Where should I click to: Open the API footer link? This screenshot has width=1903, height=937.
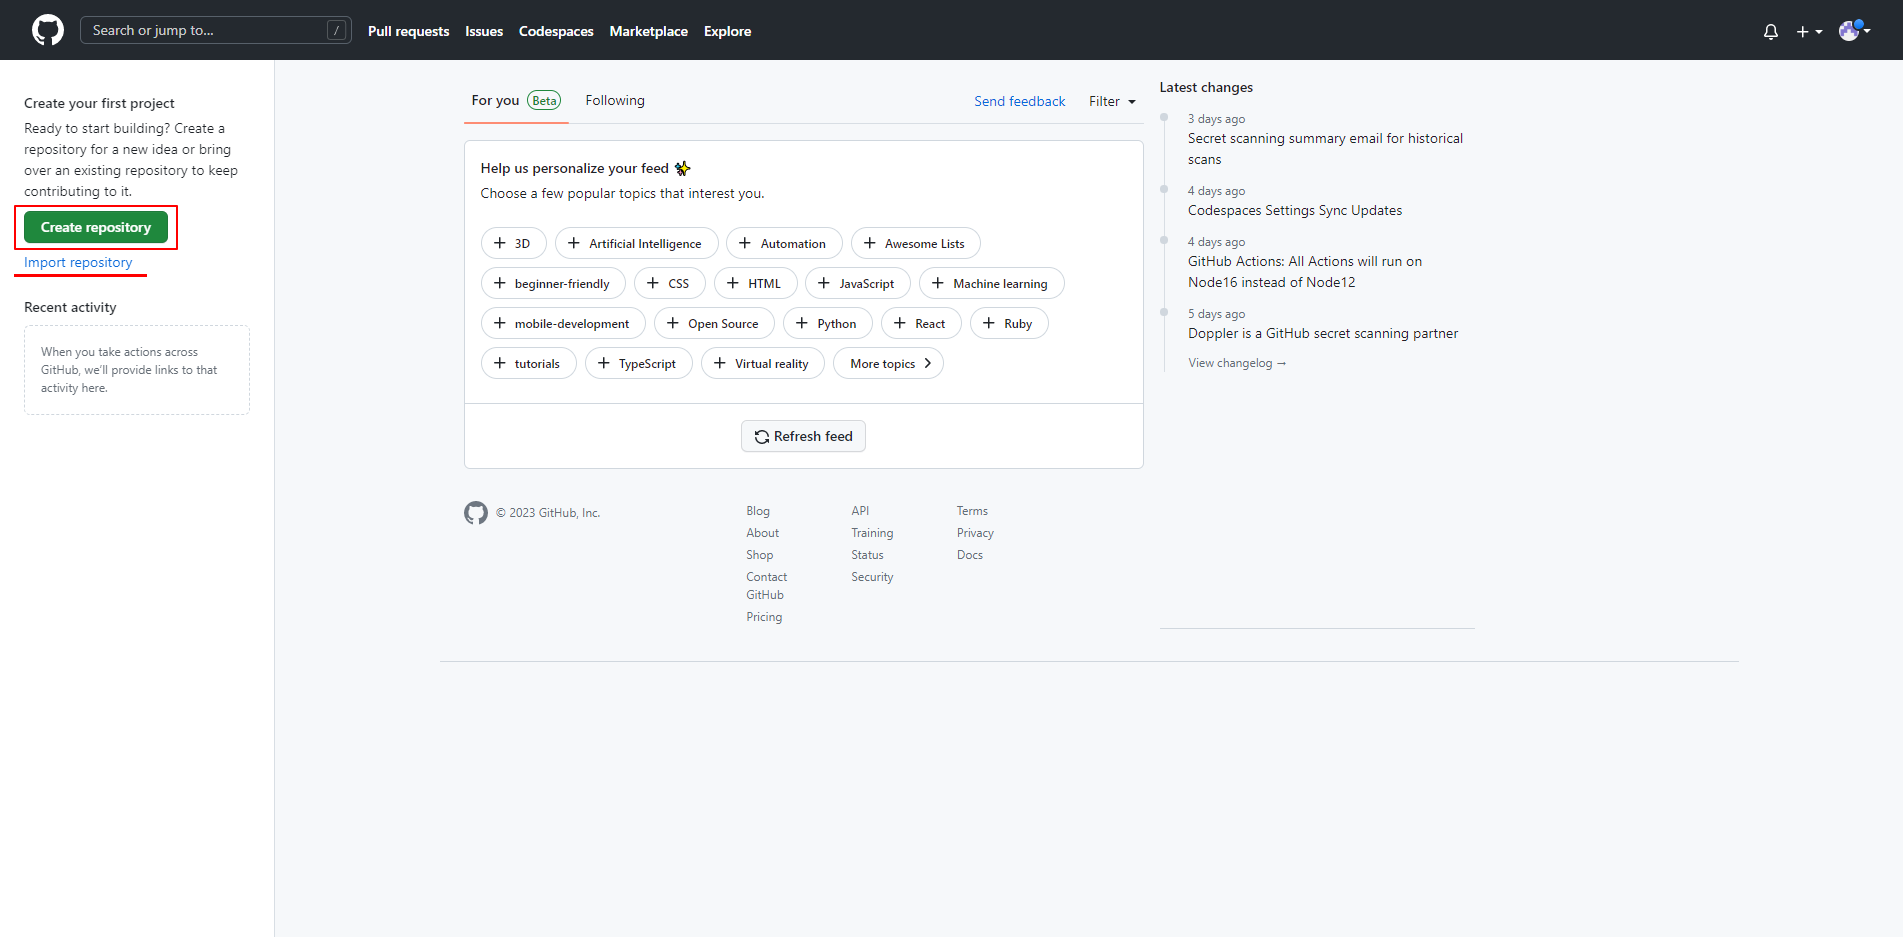(x=860, y=511)
